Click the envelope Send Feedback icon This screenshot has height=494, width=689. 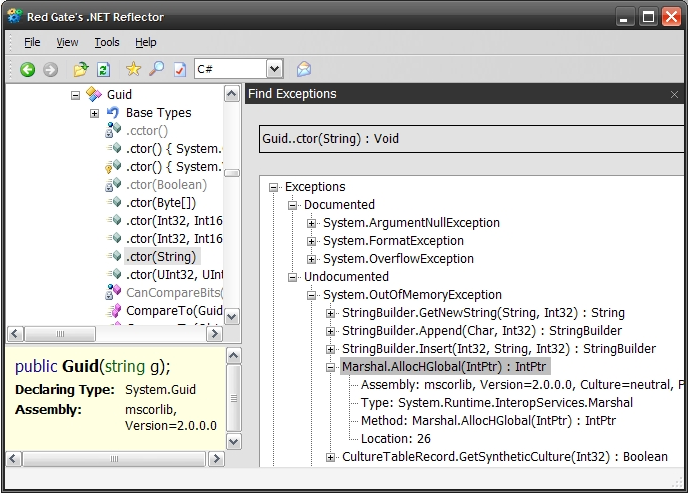[304, 69]
